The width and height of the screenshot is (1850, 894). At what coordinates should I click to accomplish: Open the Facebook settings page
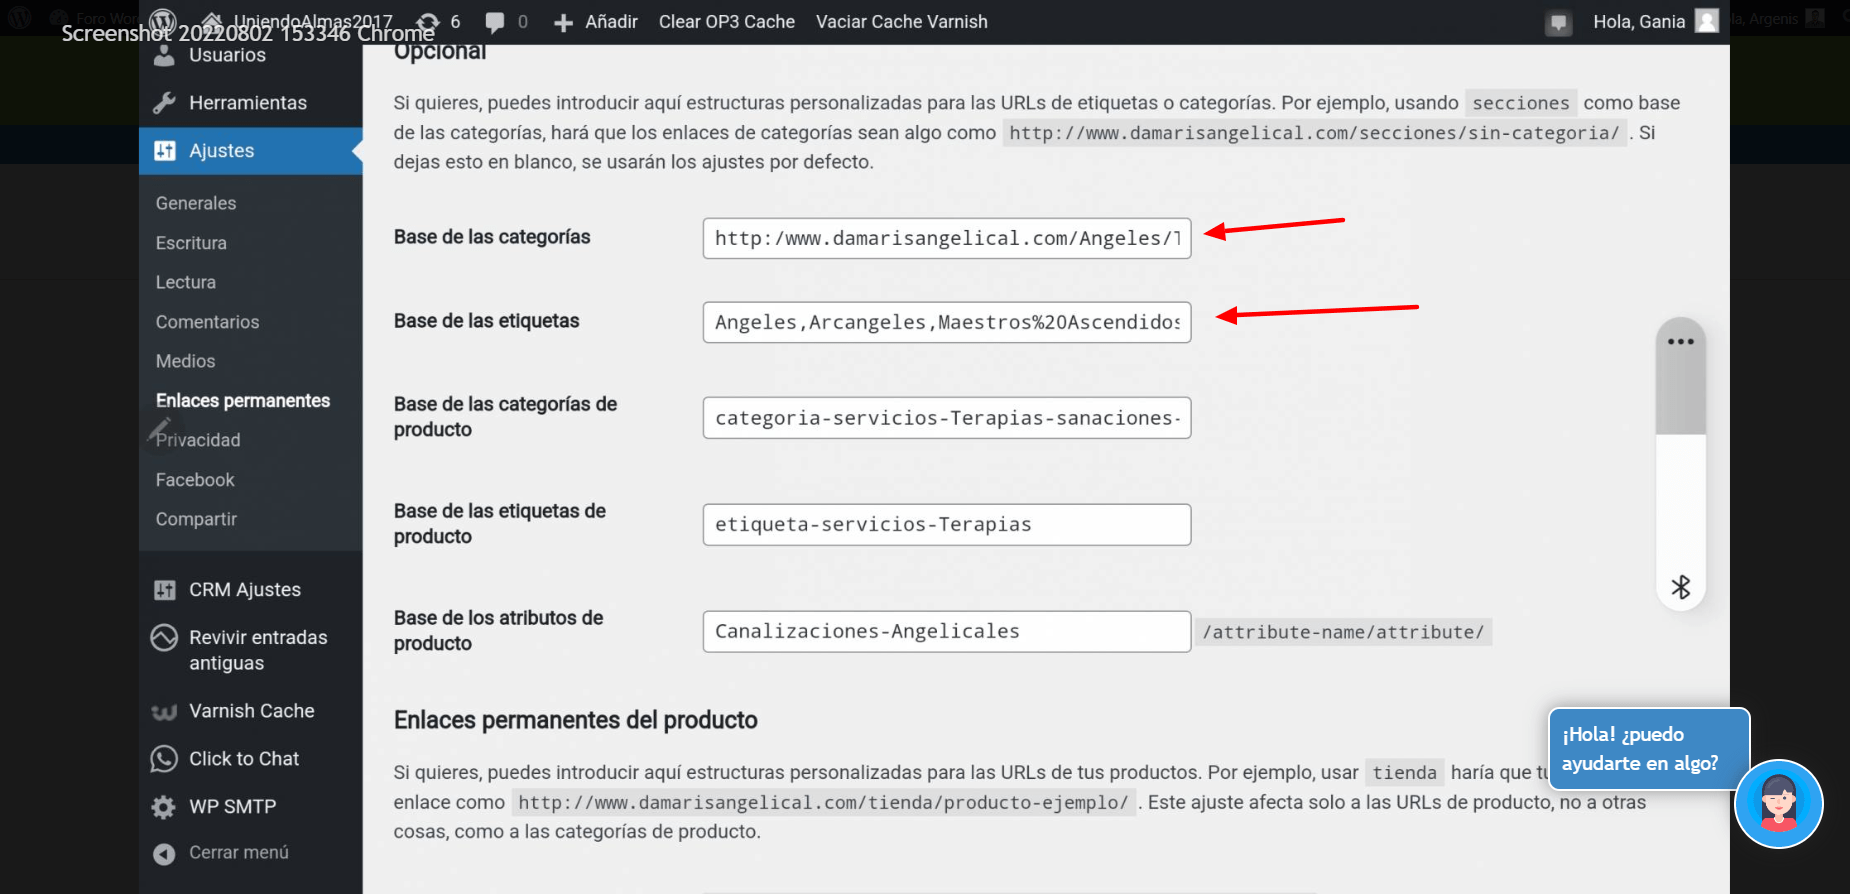click(195, 480)
